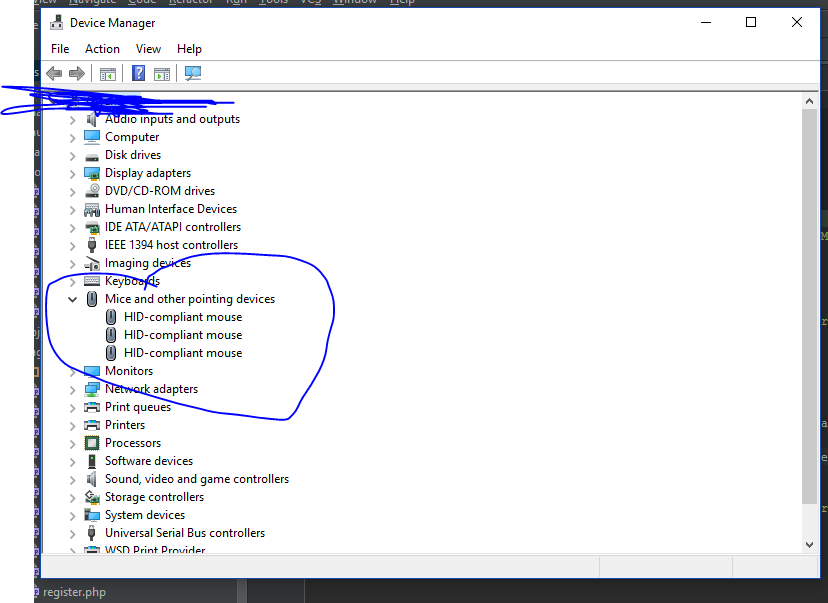The width and height of the screenshot is (828, 603).
Task: Open the Action menu
Action: point(102,49)
